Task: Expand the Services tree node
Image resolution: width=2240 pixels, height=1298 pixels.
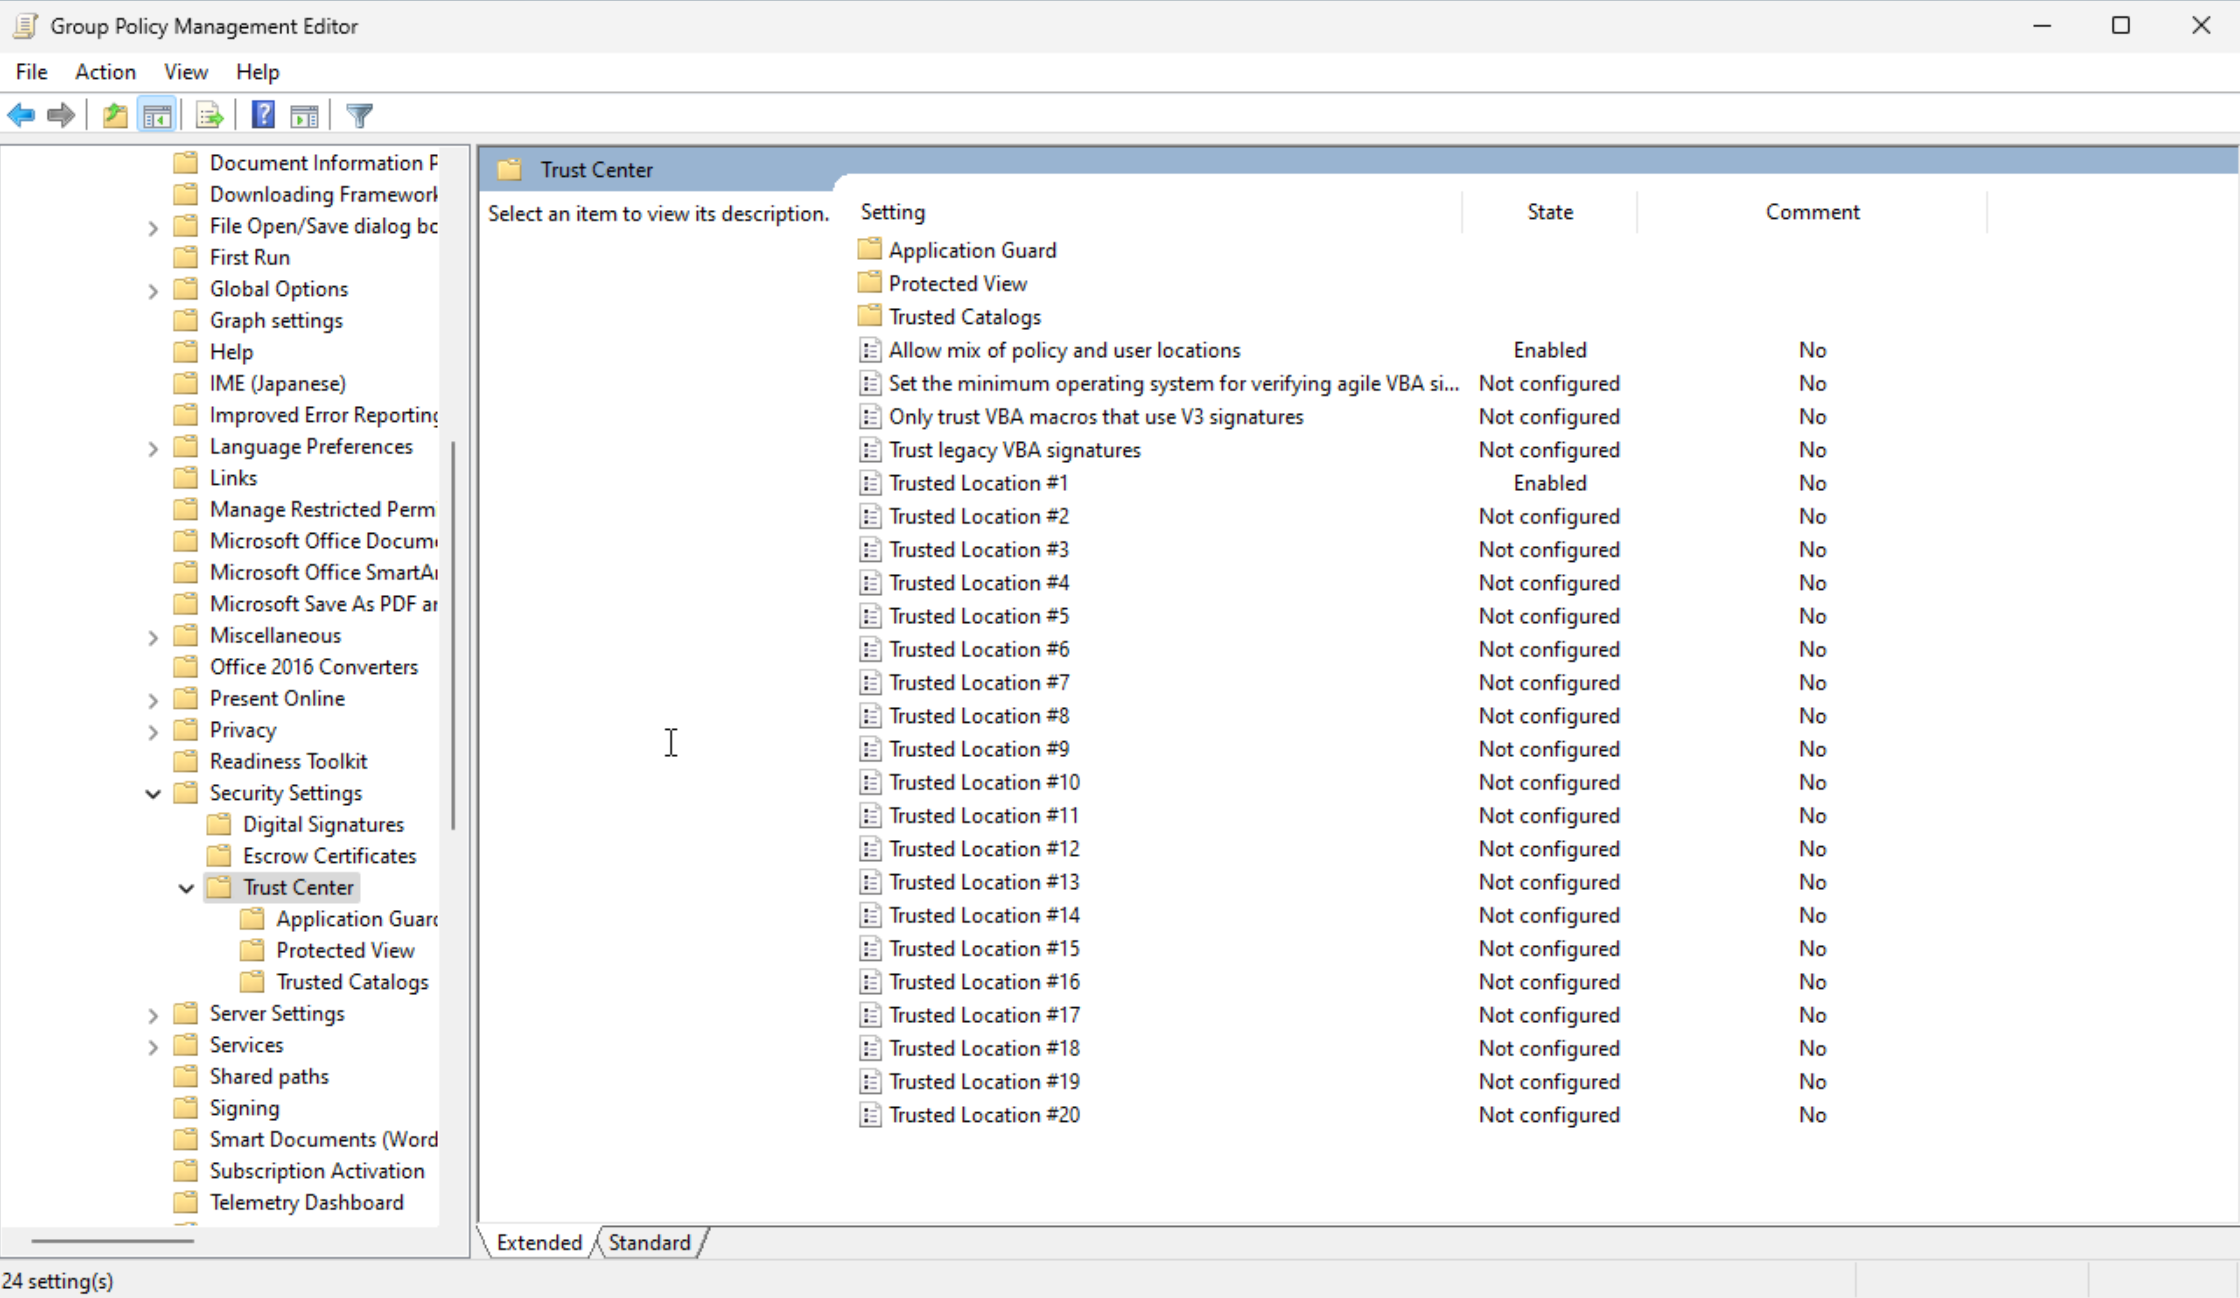Action: coord(153,1047)
